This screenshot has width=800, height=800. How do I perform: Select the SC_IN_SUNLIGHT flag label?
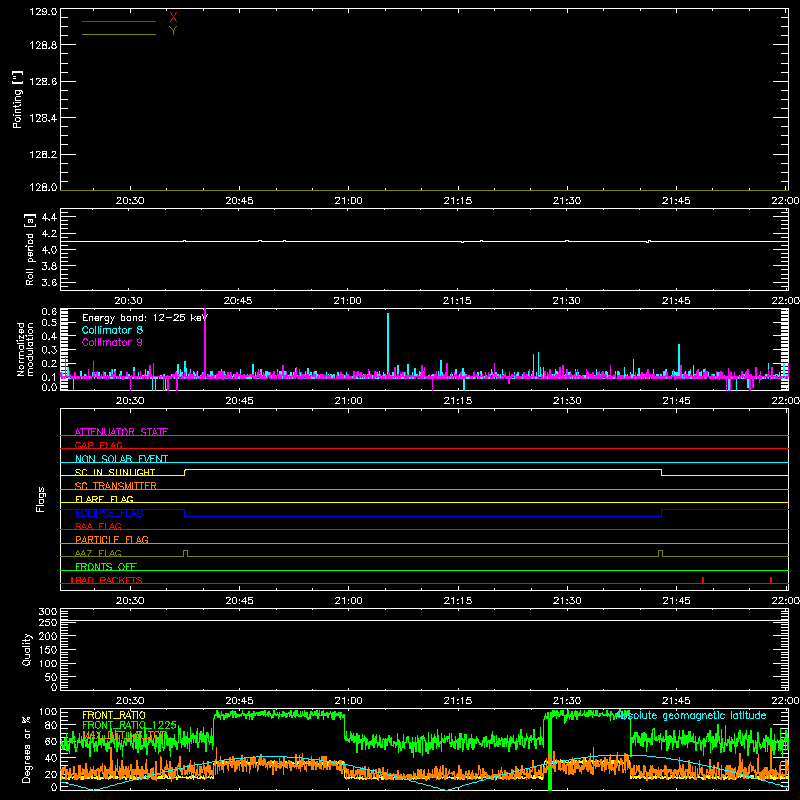coord(115,472)
